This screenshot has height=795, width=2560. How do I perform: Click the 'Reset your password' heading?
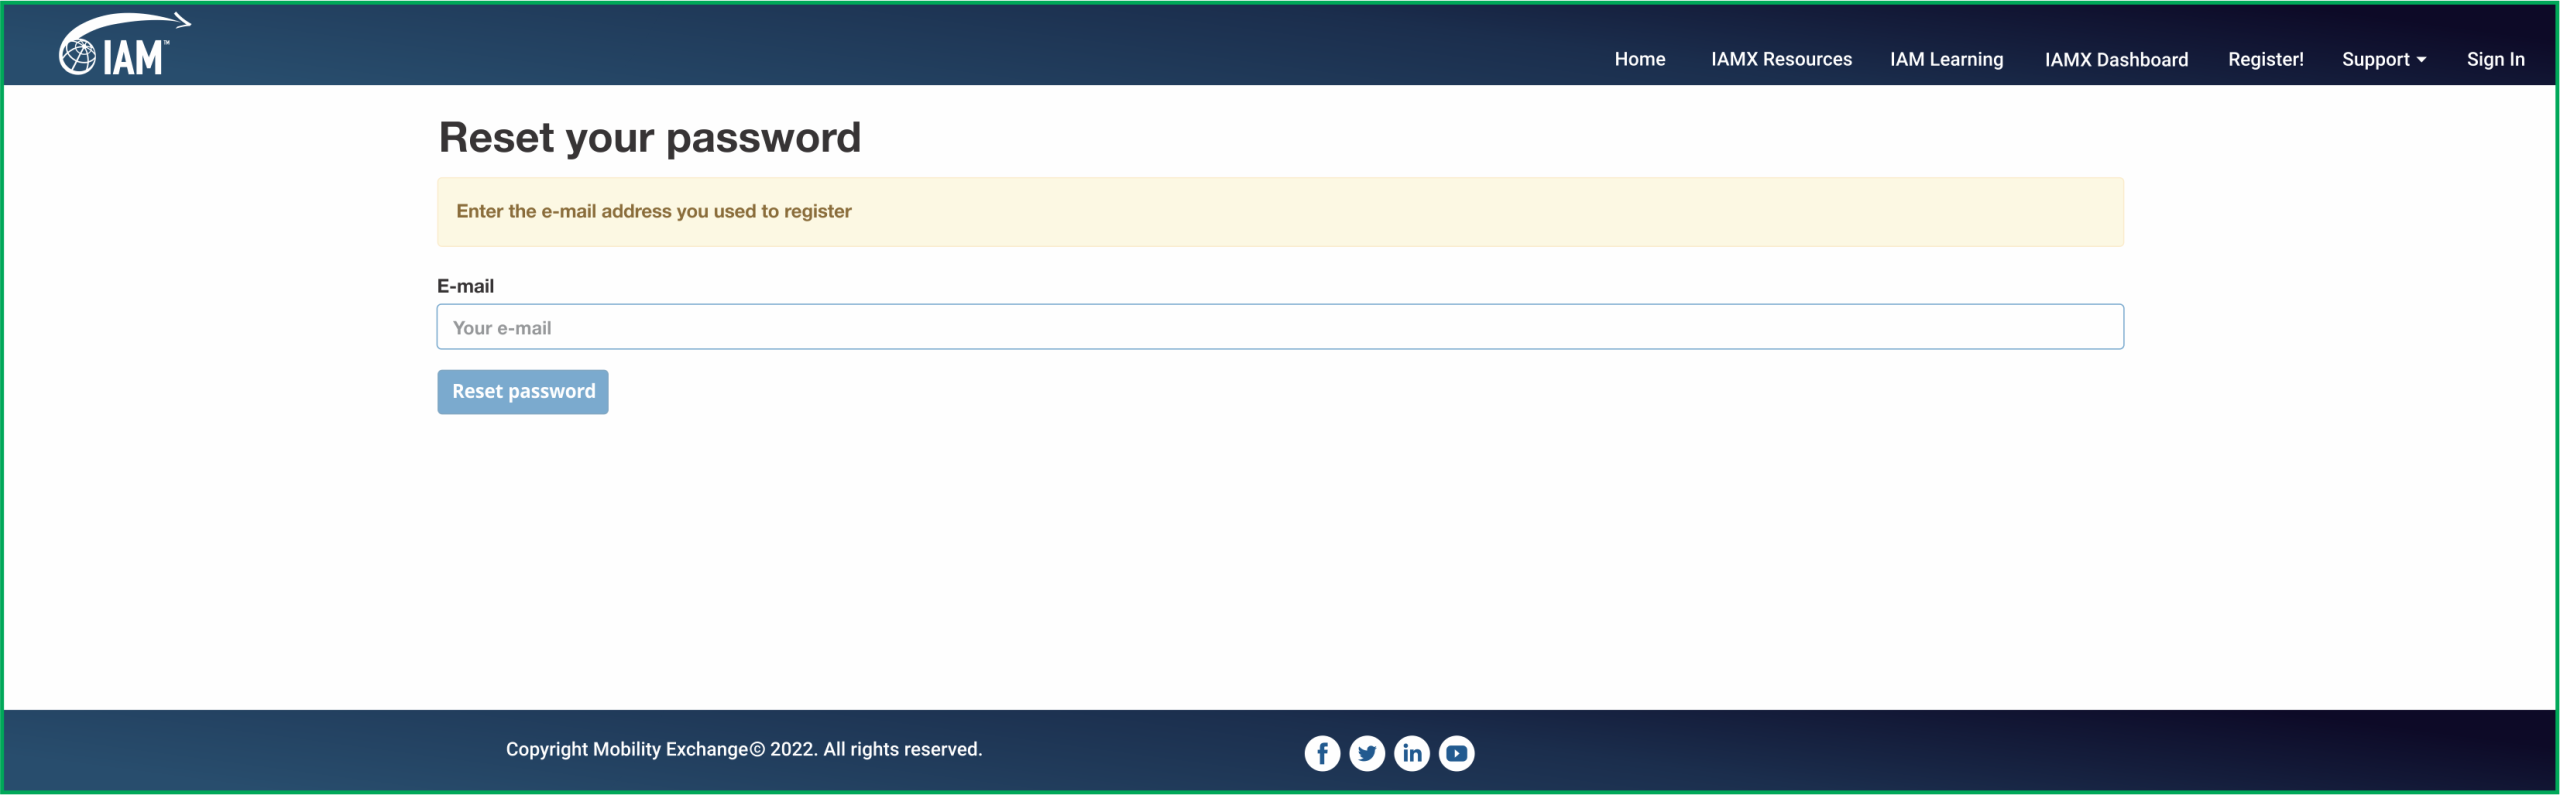[x=650, y=138]
